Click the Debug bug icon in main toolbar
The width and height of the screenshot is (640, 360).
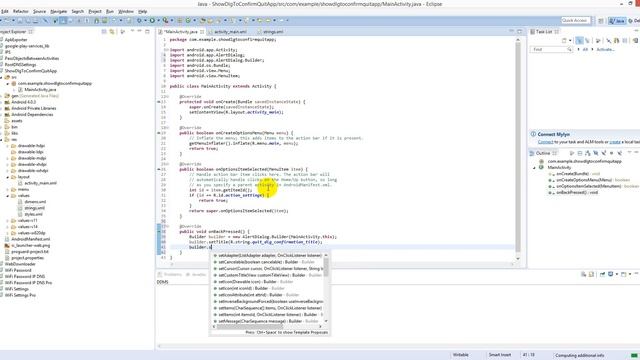pos(139,20)
